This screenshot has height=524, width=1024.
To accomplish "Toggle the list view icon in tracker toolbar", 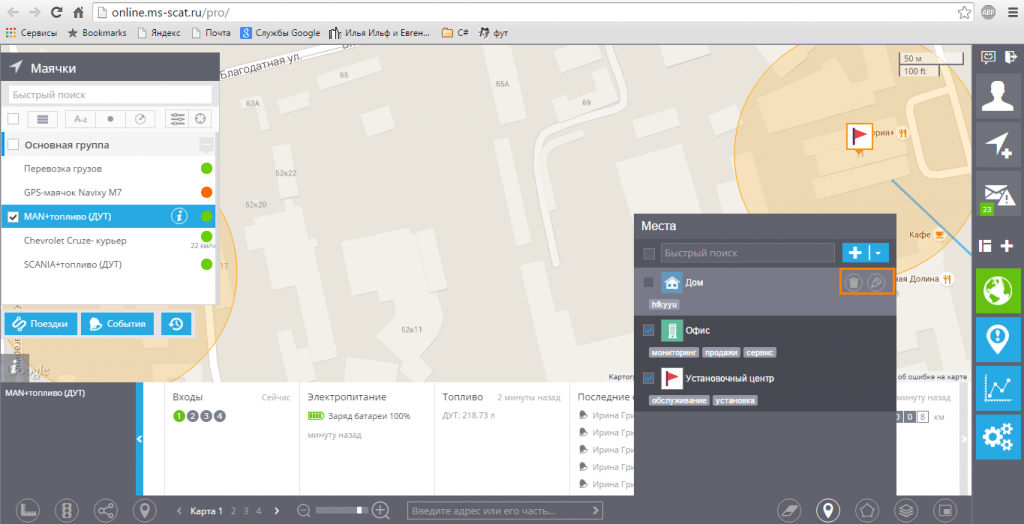I will pyautogui.click(x=43, y=119).
